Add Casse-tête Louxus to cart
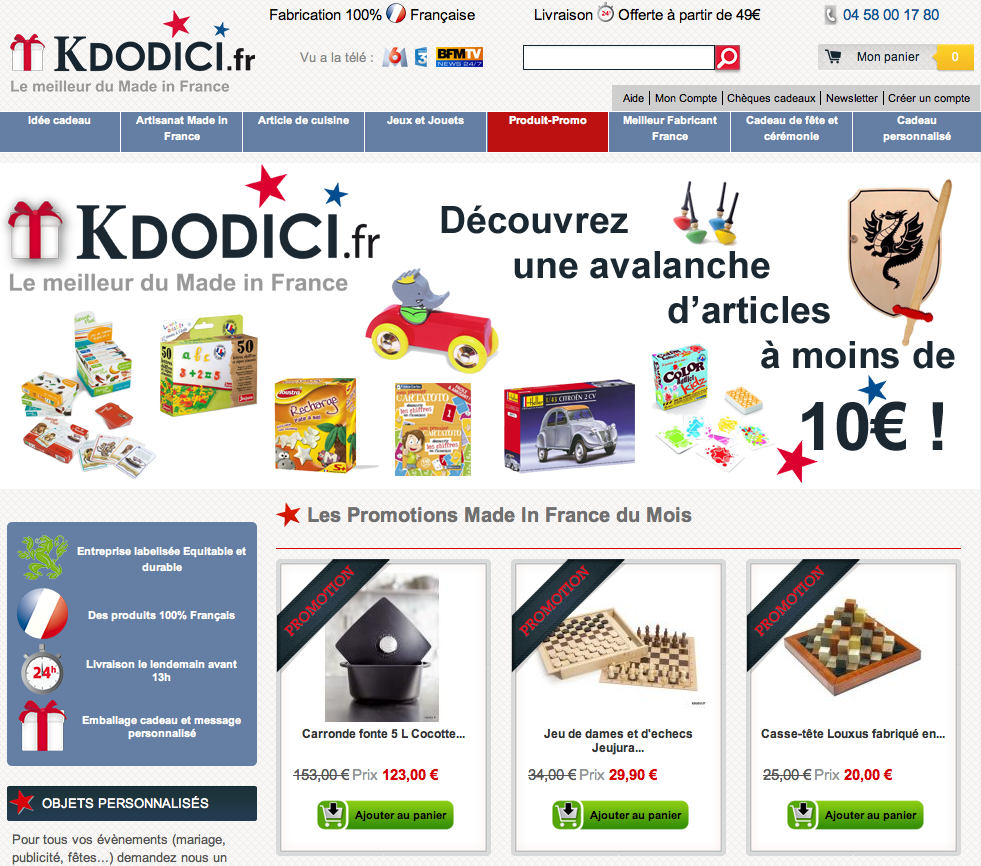 [855, 815]
